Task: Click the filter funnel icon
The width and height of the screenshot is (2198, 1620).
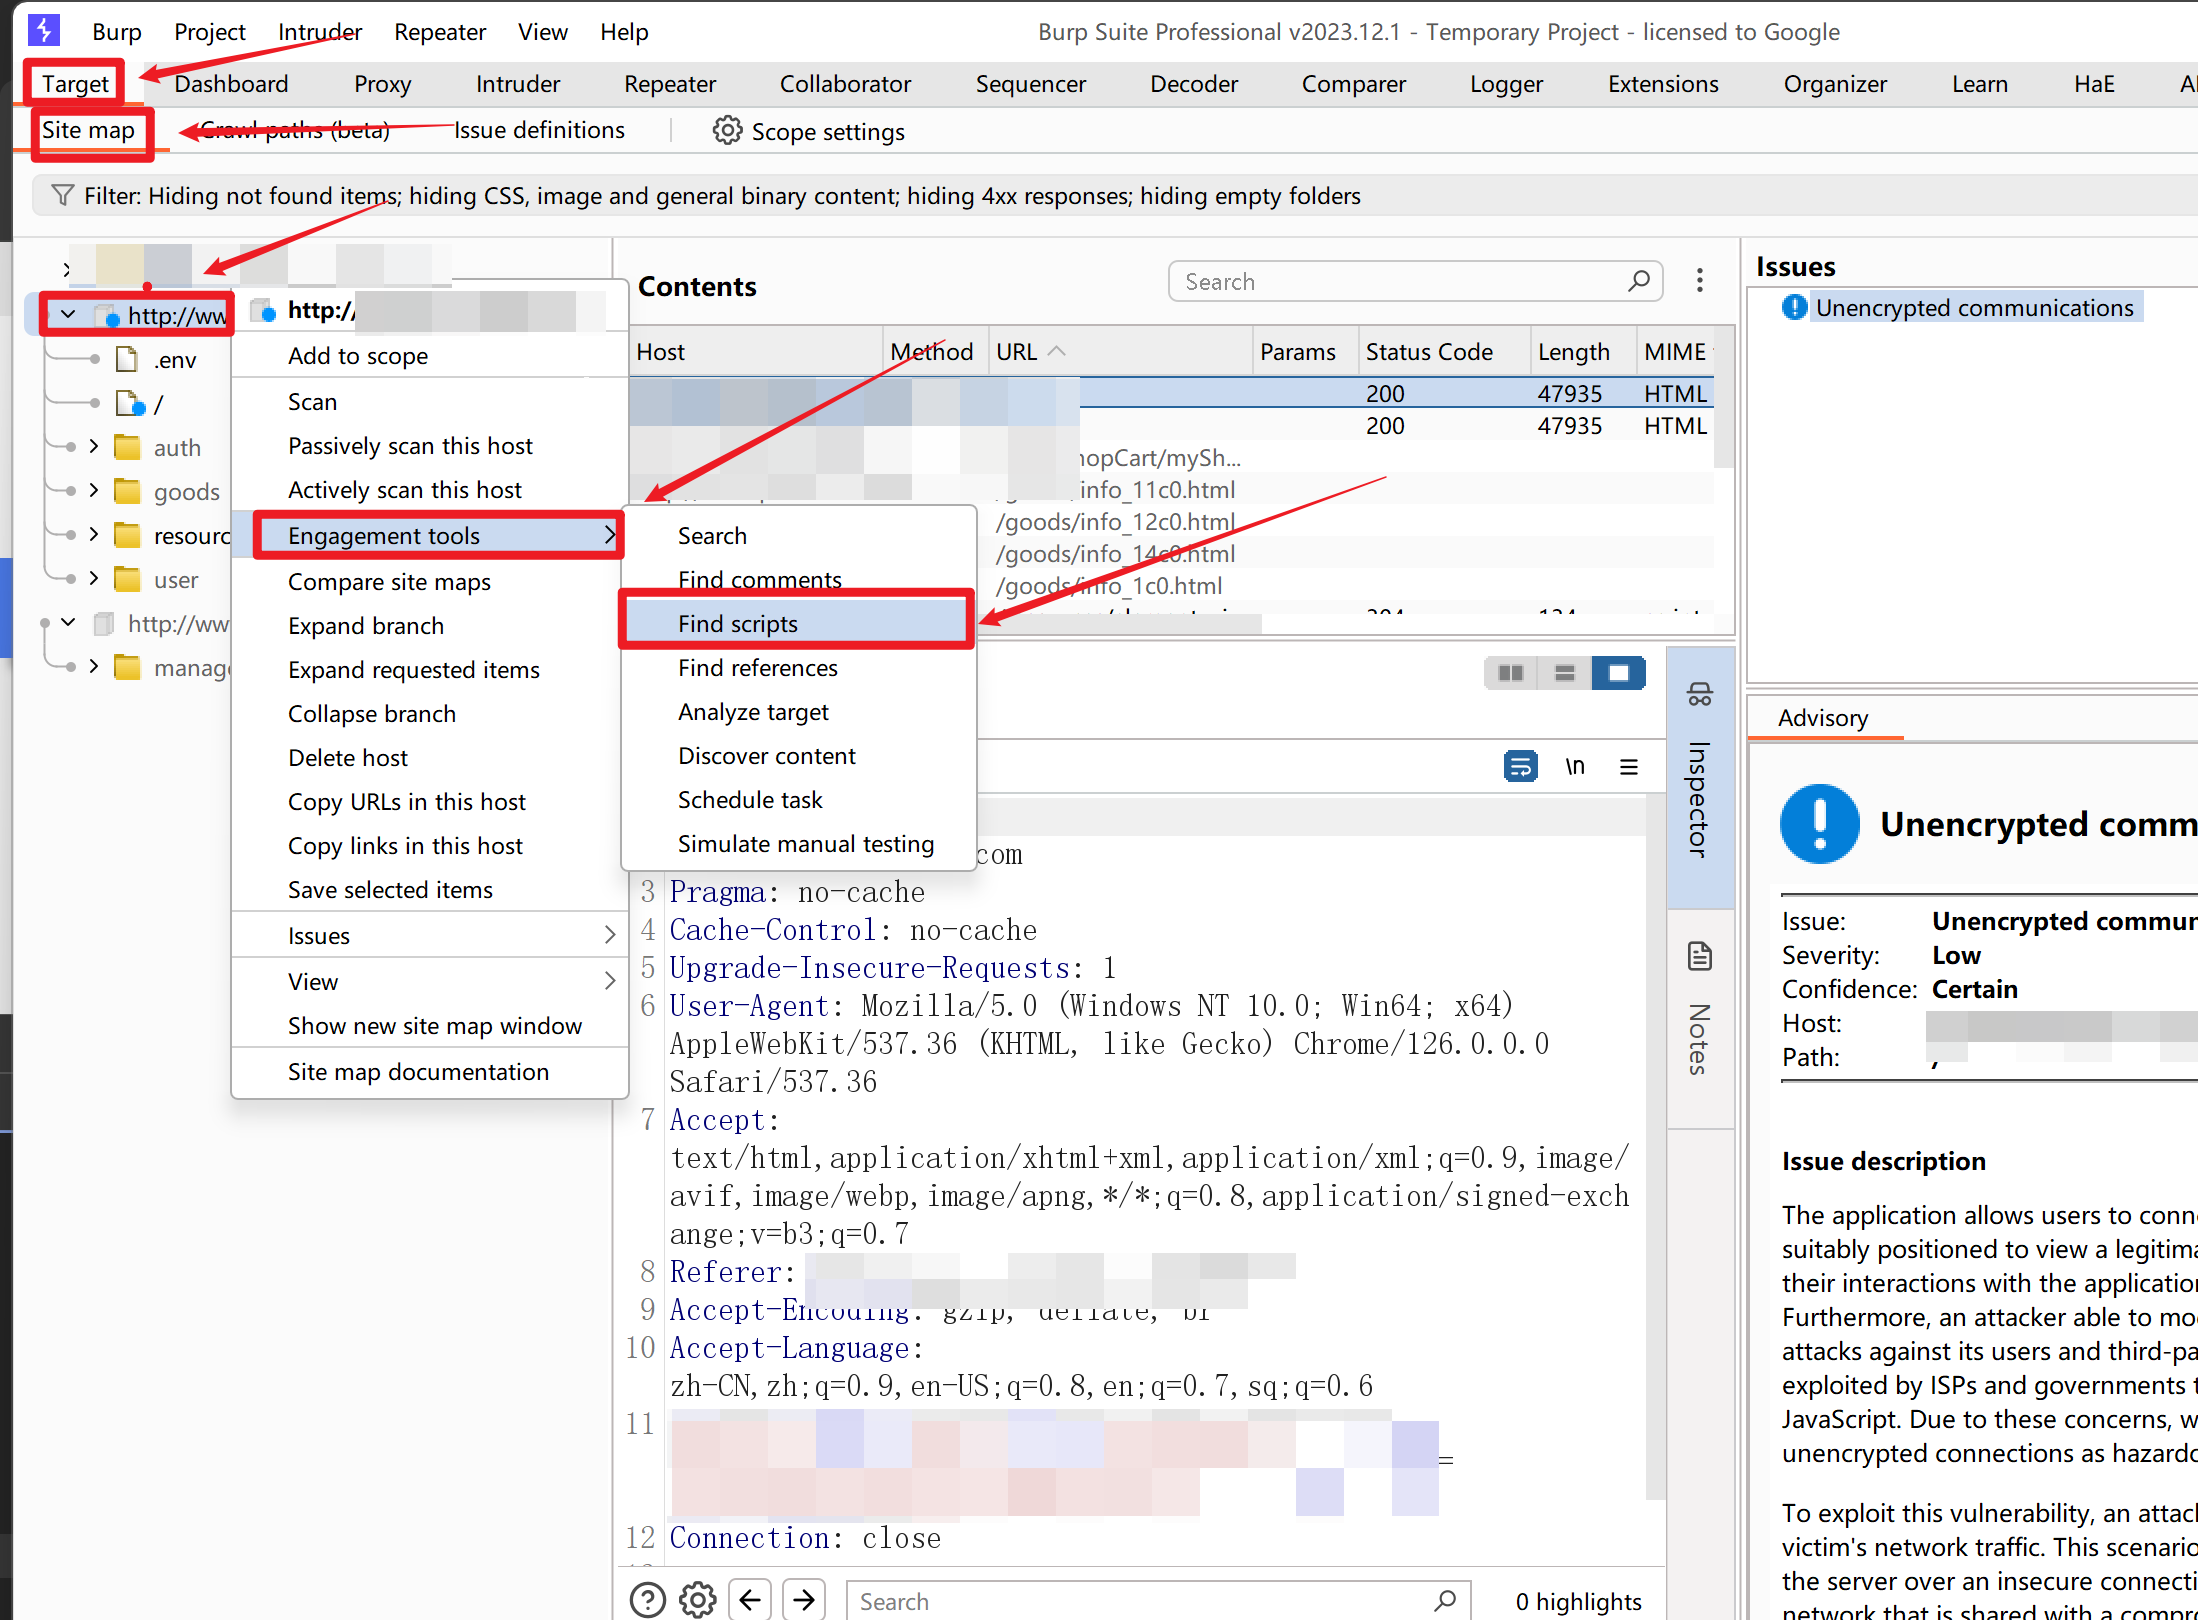Action: [x=63, y=195]
